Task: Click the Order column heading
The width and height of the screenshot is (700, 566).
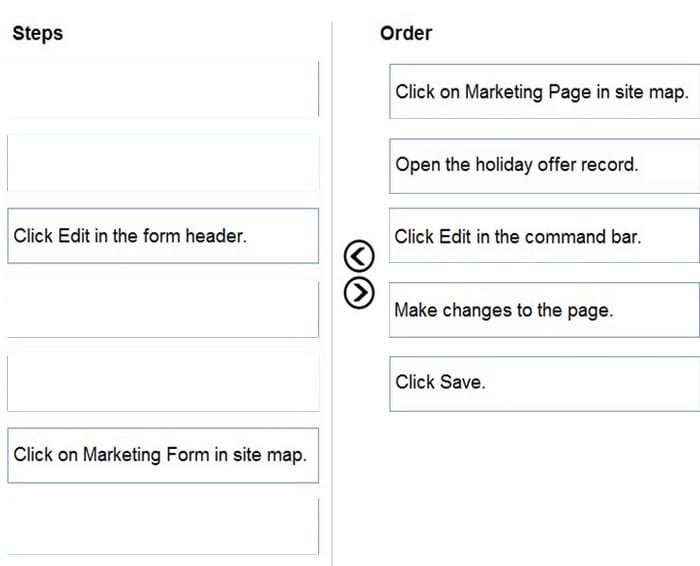Action: (406, 33)
